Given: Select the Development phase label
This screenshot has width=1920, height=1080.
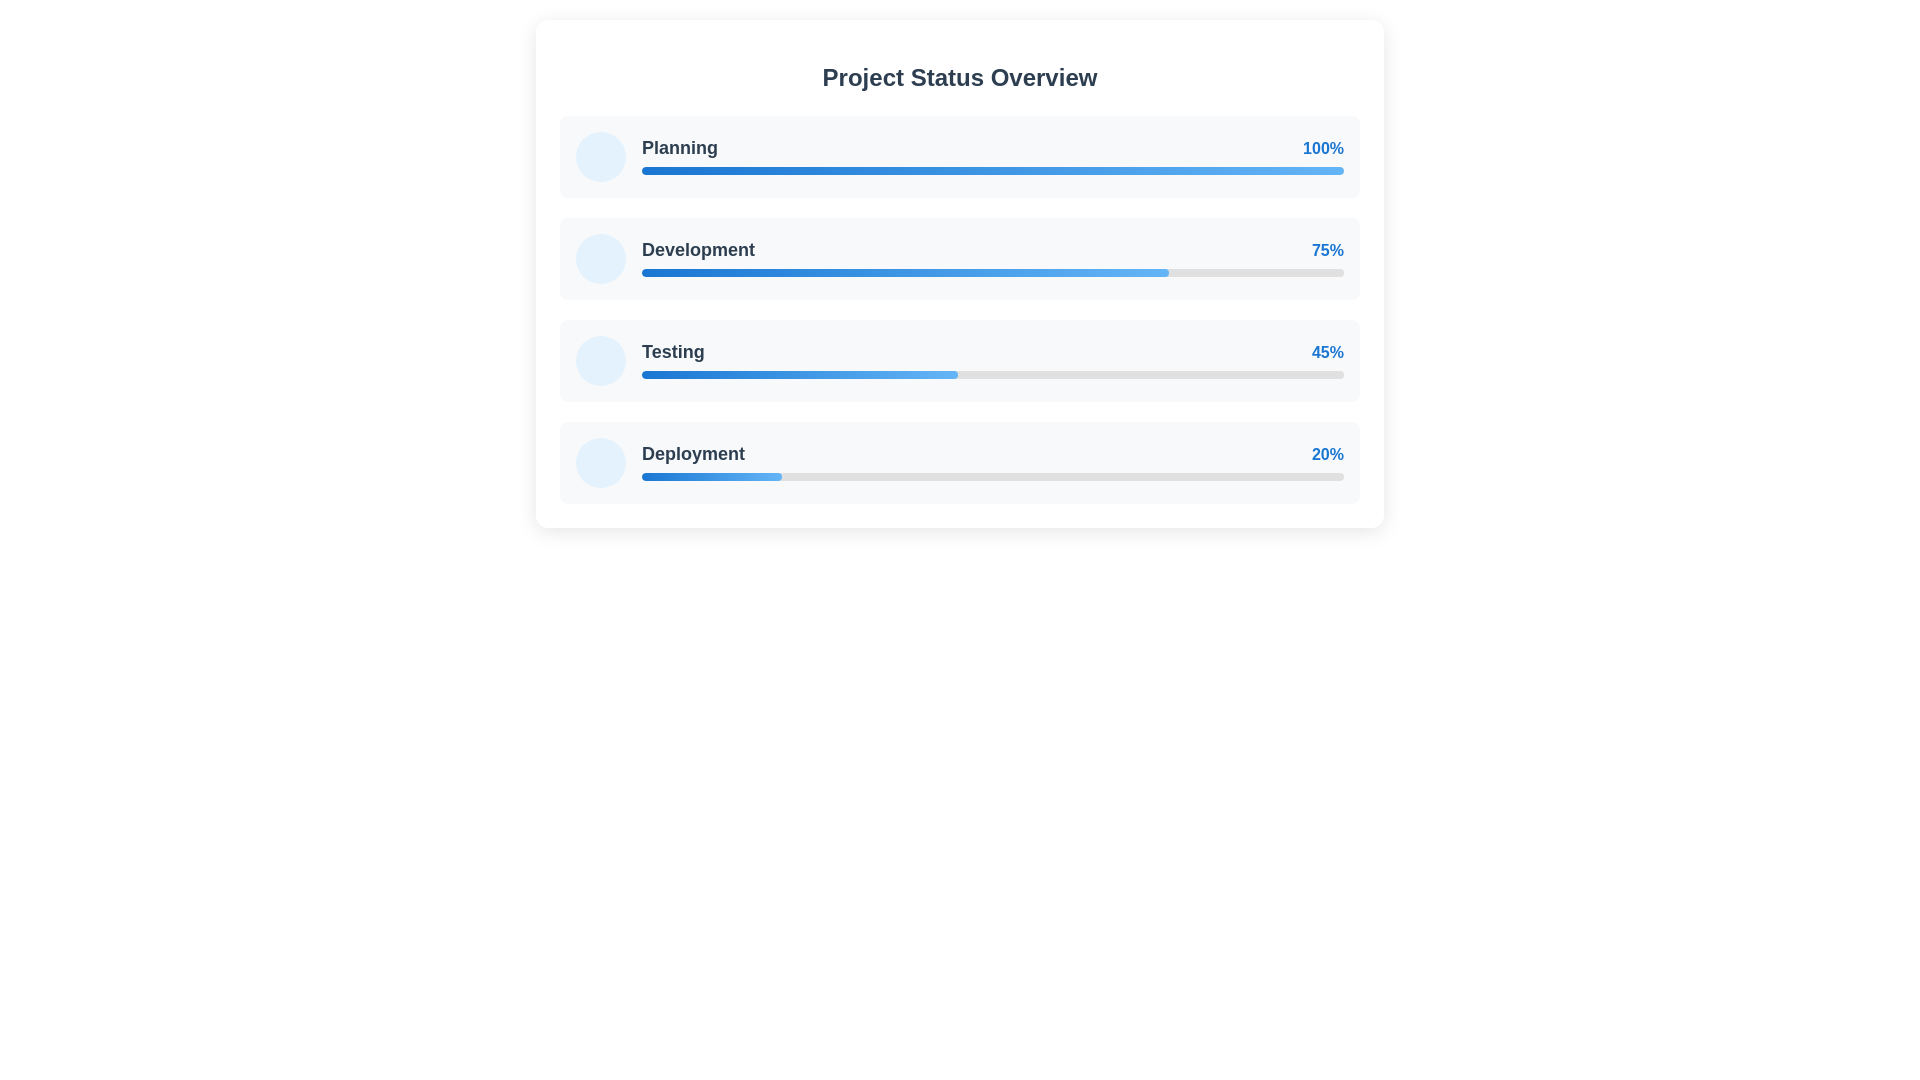Looking at the screenshot, I should coord(697,250).
